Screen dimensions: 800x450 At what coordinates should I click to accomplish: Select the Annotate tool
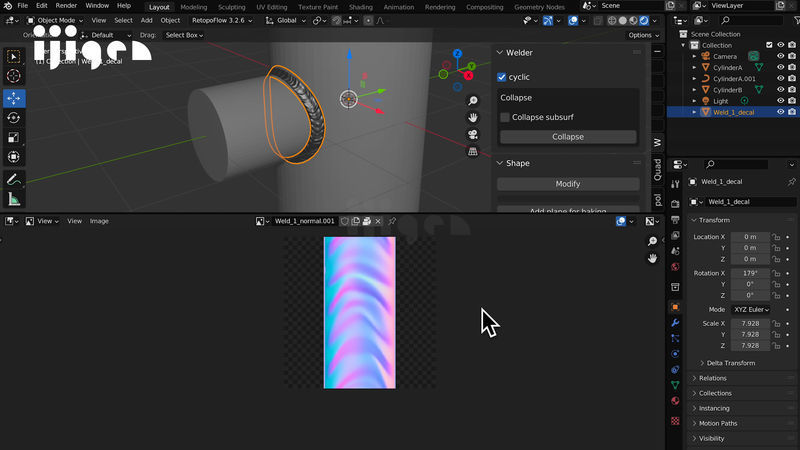(x=14, y=179)
